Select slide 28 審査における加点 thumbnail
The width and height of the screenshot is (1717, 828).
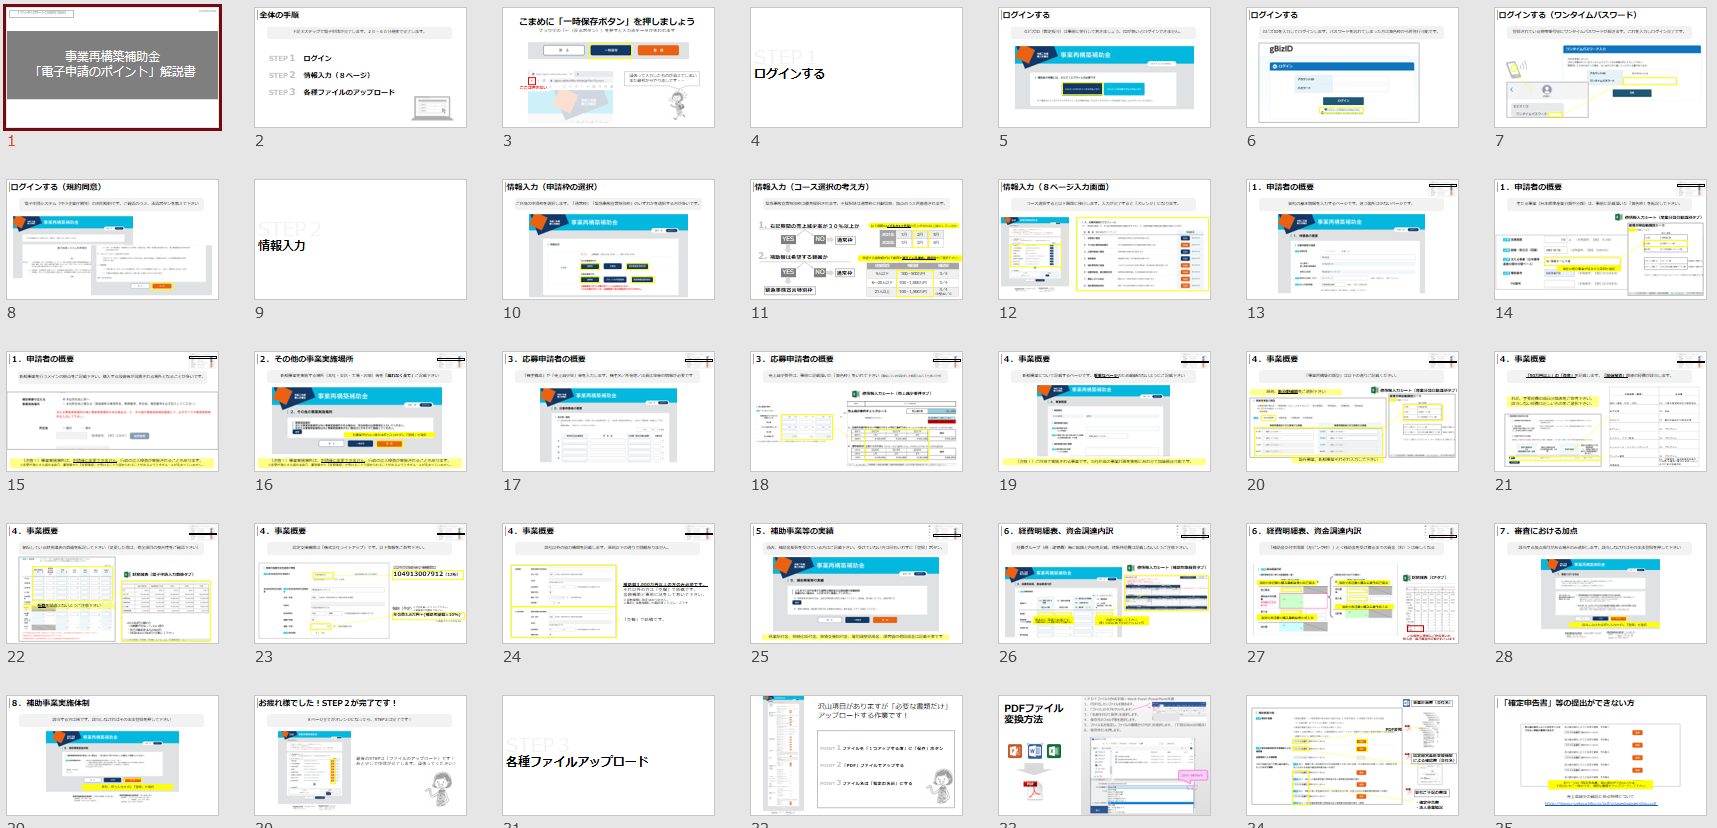tap(1600, 584)
